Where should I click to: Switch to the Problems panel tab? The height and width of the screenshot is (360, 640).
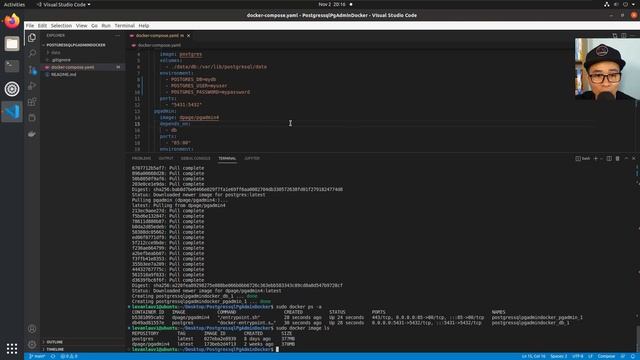[141, 158]
